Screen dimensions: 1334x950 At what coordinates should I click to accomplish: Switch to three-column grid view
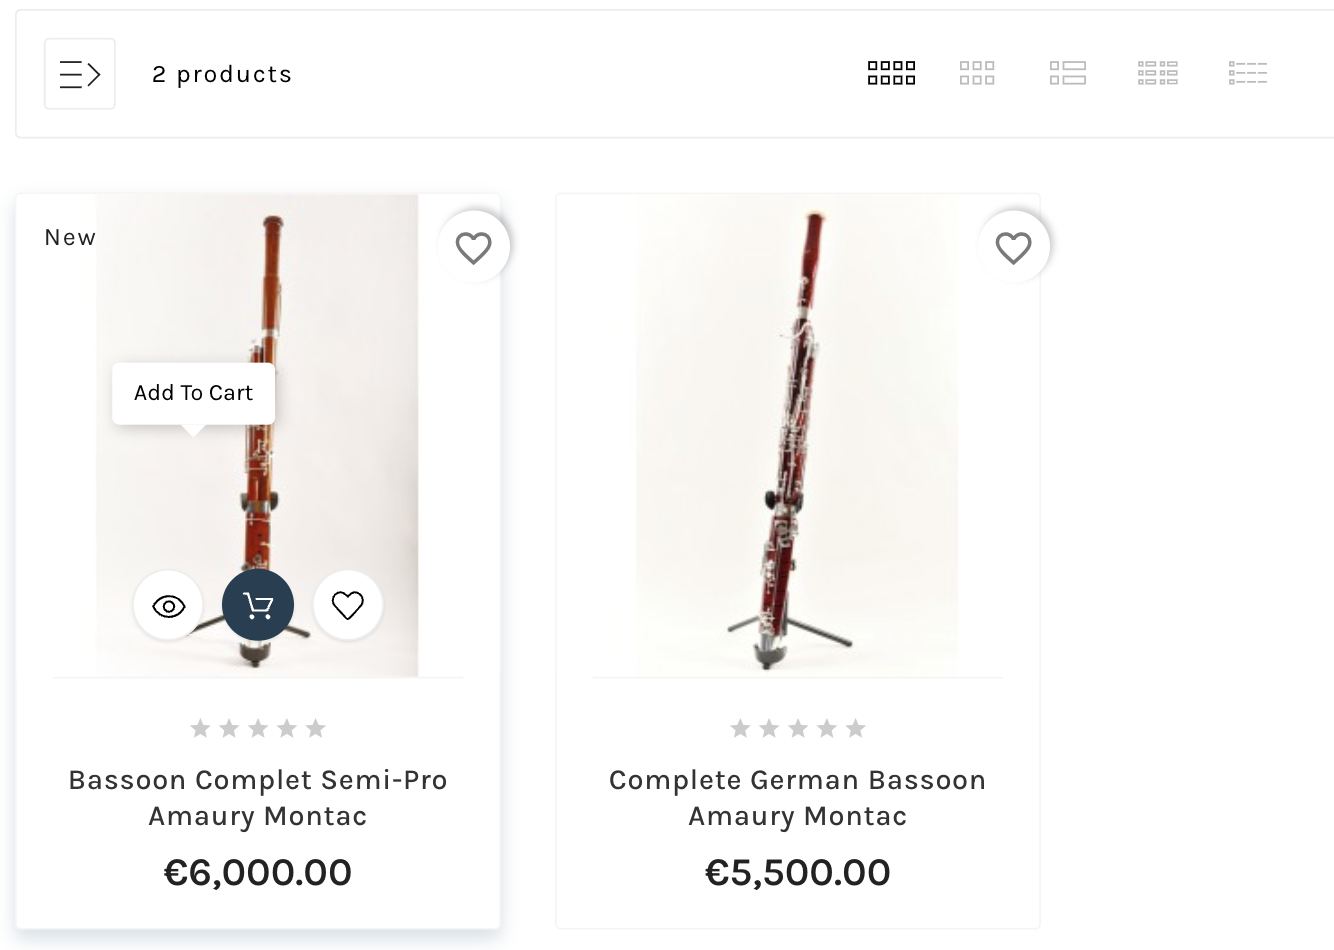(x=977, y=73)
